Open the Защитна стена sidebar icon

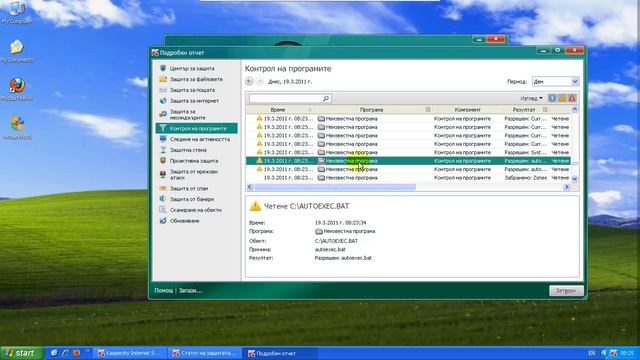coord(163,150)
